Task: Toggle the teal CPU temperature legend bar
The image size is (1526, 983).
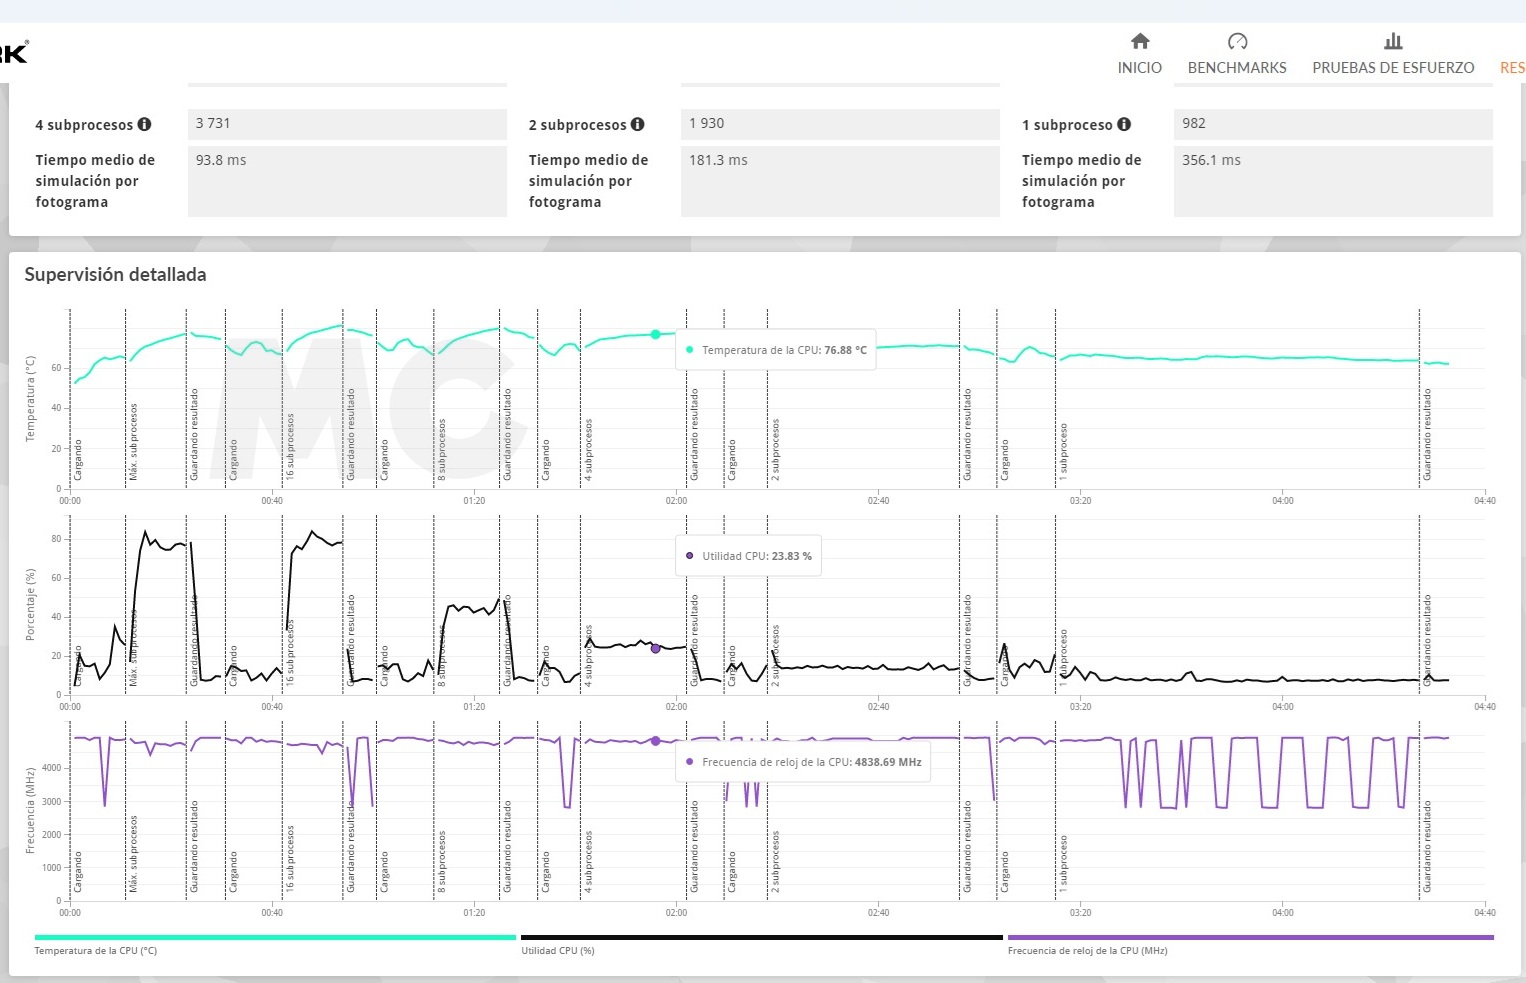Action: coord(275,937)
